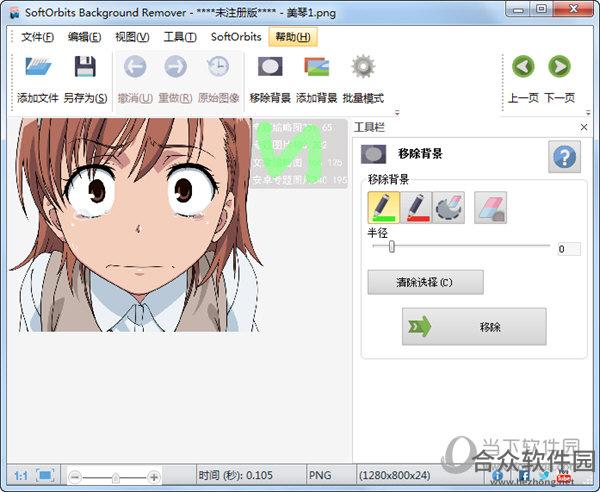The width and height of the screenshot is (600, 492).
Task: Click the 原始图像 original image clock icon
Action: (218, 67)
